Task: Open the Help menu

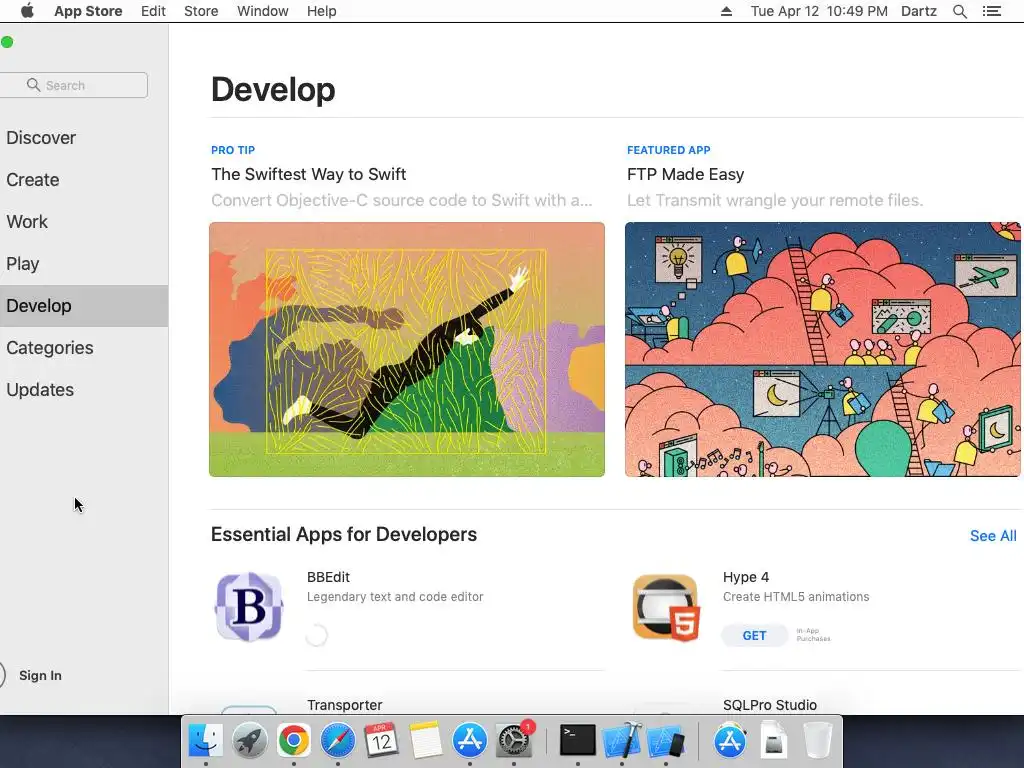Action: [321, 11]
